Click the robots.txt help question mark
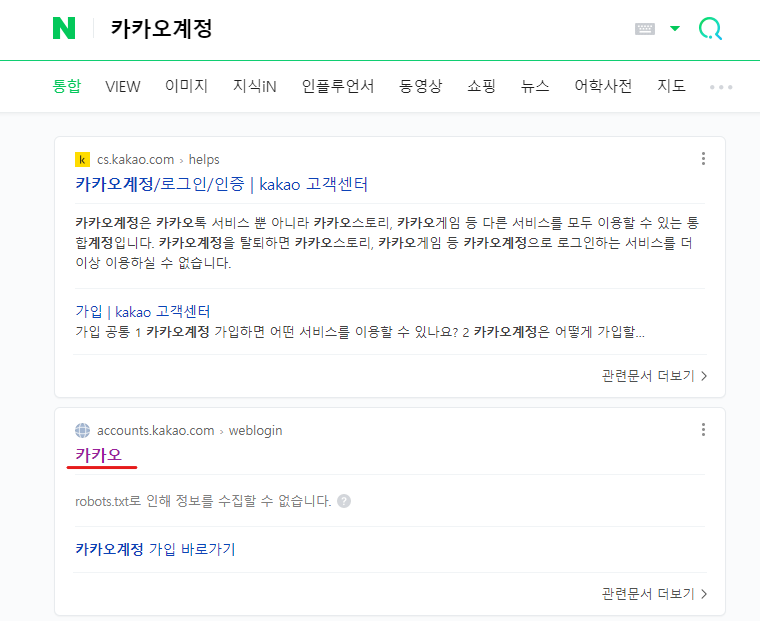Screen dimensions: 760x621 click(344, 501)
